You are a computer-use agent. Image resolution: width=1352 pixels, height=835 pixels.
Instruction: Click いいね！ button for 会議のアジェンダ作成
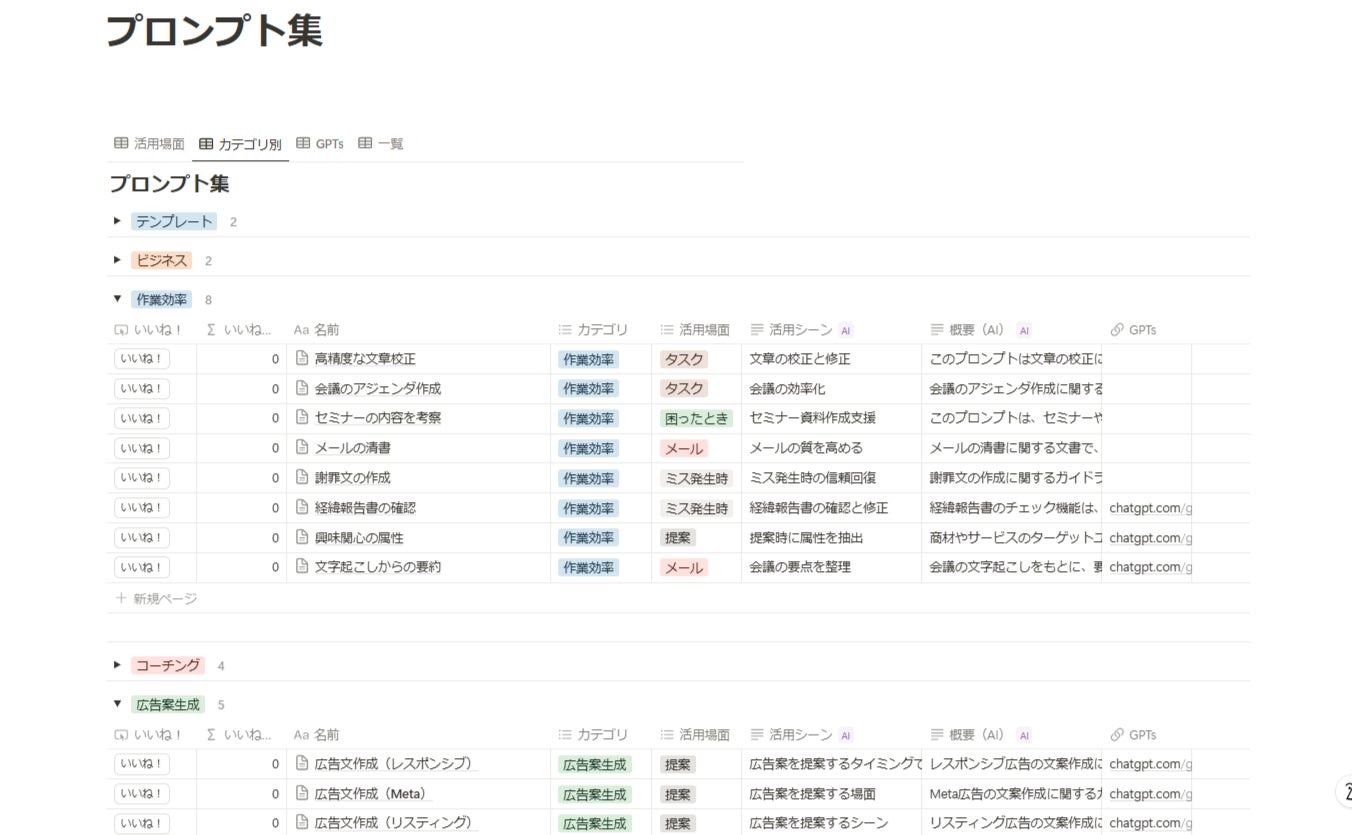tap(142, 389)
